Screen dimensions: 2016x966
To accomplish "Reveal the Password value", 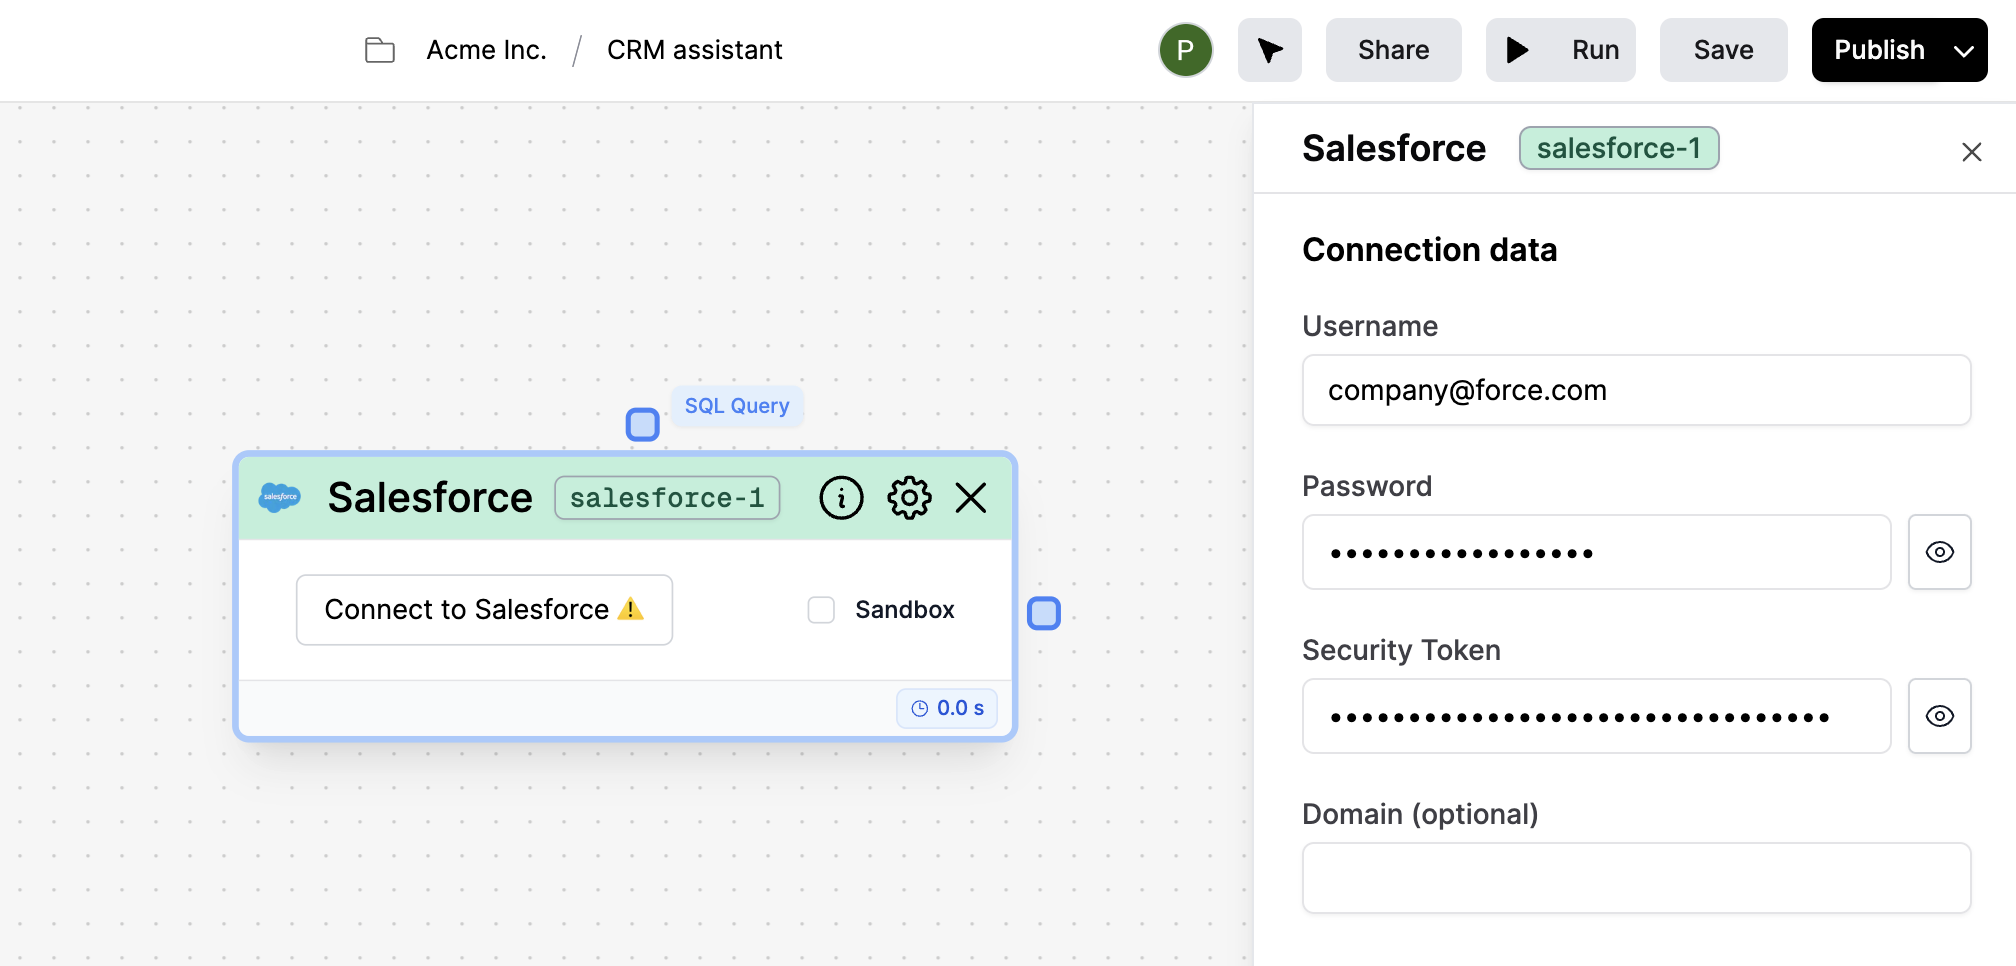I will pos(1939,552).
